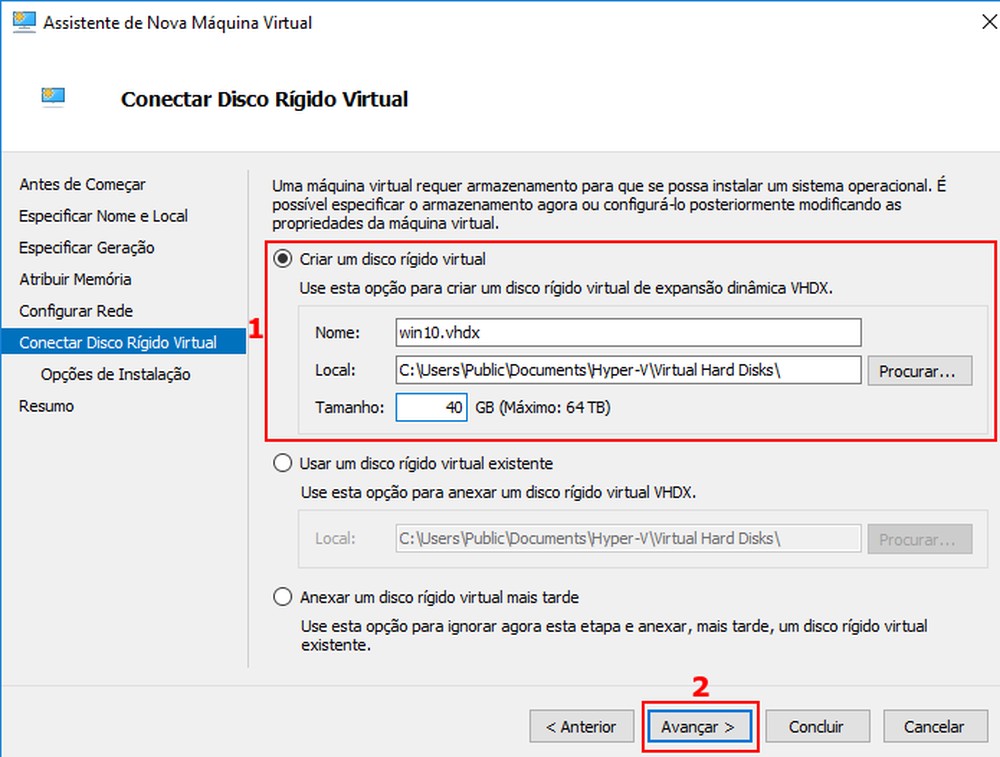Select 'Anexar um disco rígido virtual mais tarde'

(x=282, y=597)
